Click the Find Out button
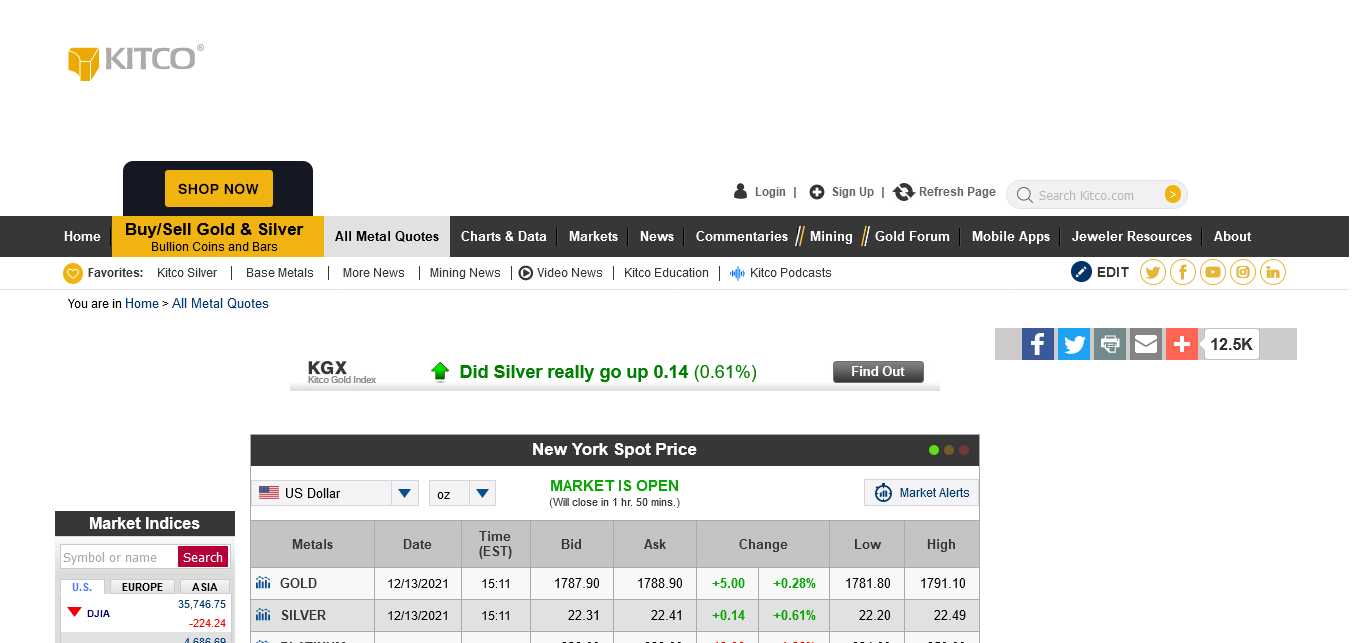 coord(878,372)
